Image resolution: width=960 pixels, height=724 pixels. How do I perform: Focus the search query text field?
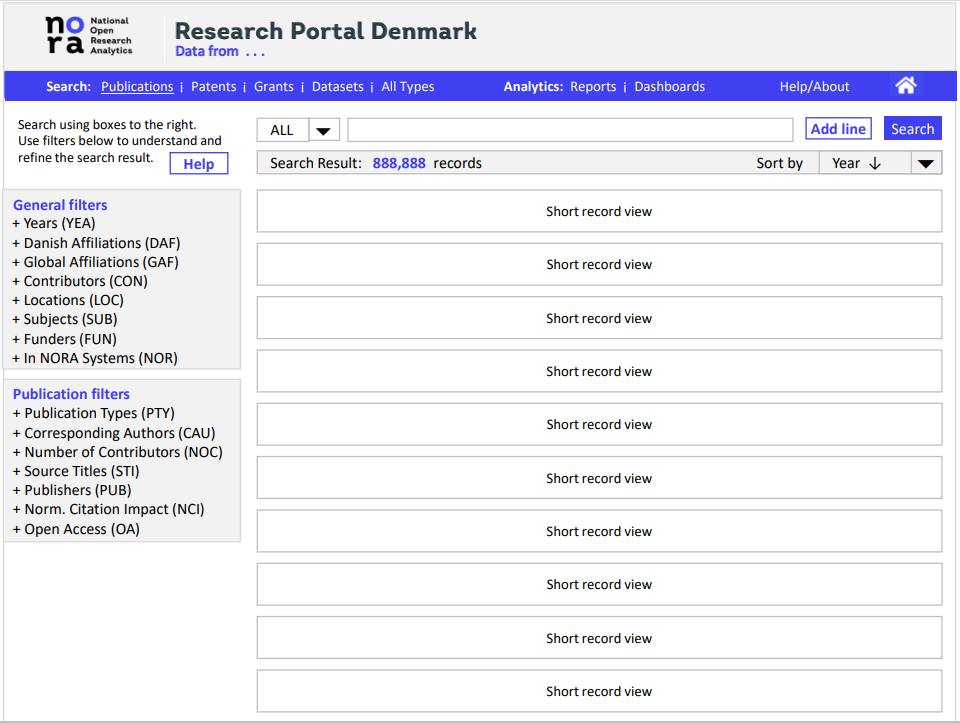(x=569, y=130)
